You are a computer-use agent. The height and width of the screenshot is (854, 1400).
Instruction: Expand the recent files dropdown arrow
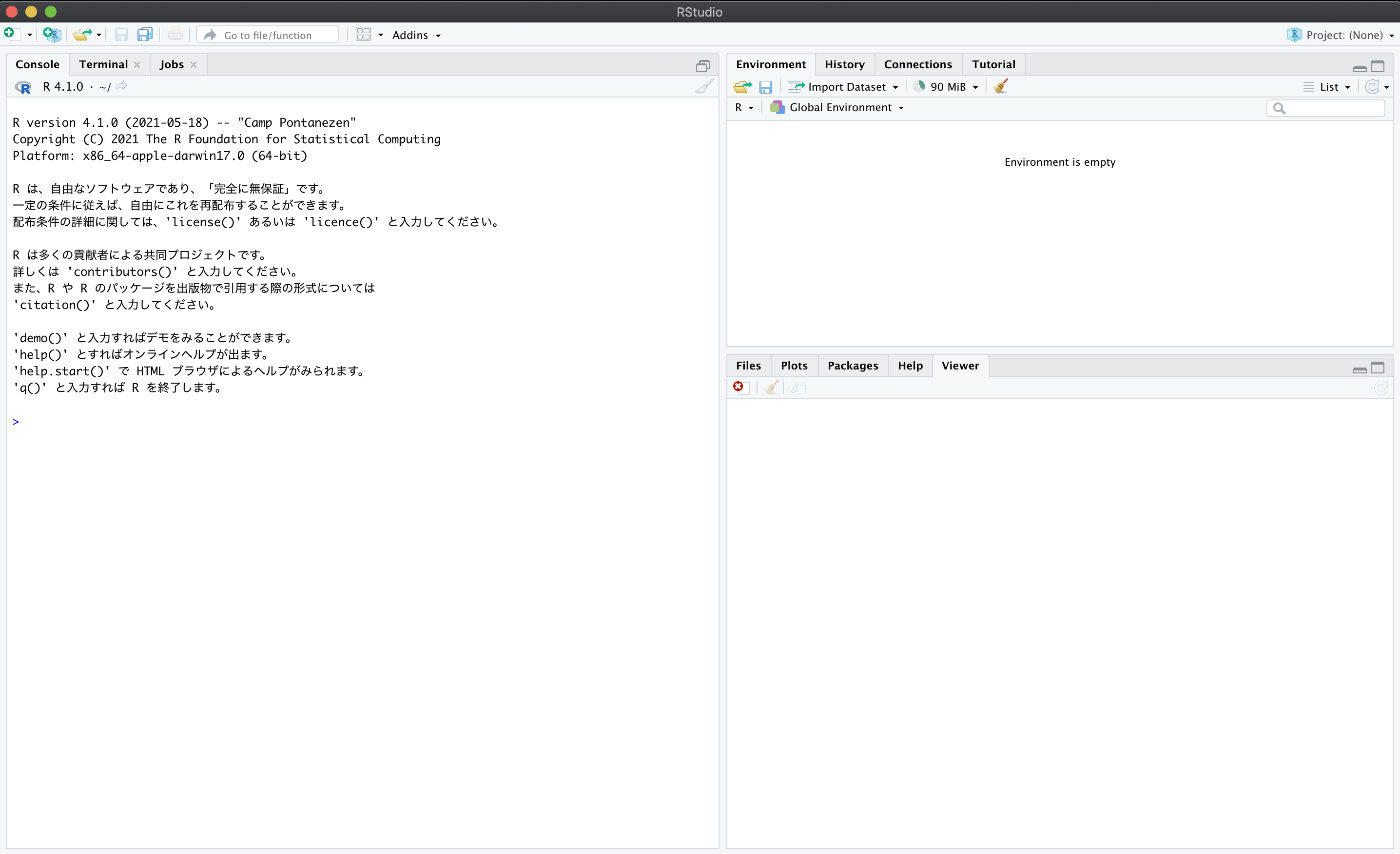[99, 35]
